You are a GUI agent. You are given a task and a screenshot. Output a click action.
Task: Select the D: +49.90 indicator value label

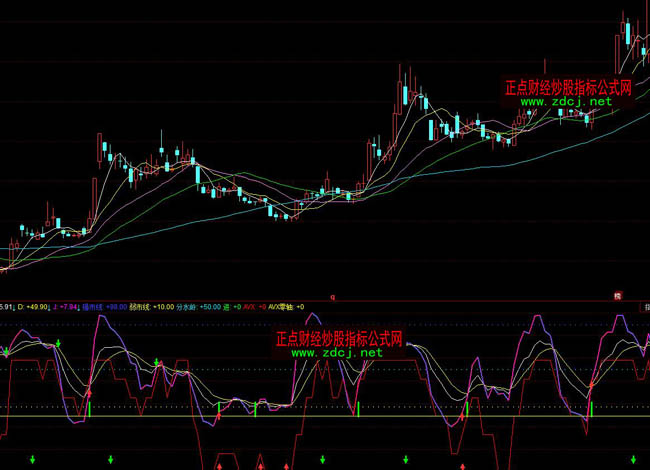pos(24,308)
